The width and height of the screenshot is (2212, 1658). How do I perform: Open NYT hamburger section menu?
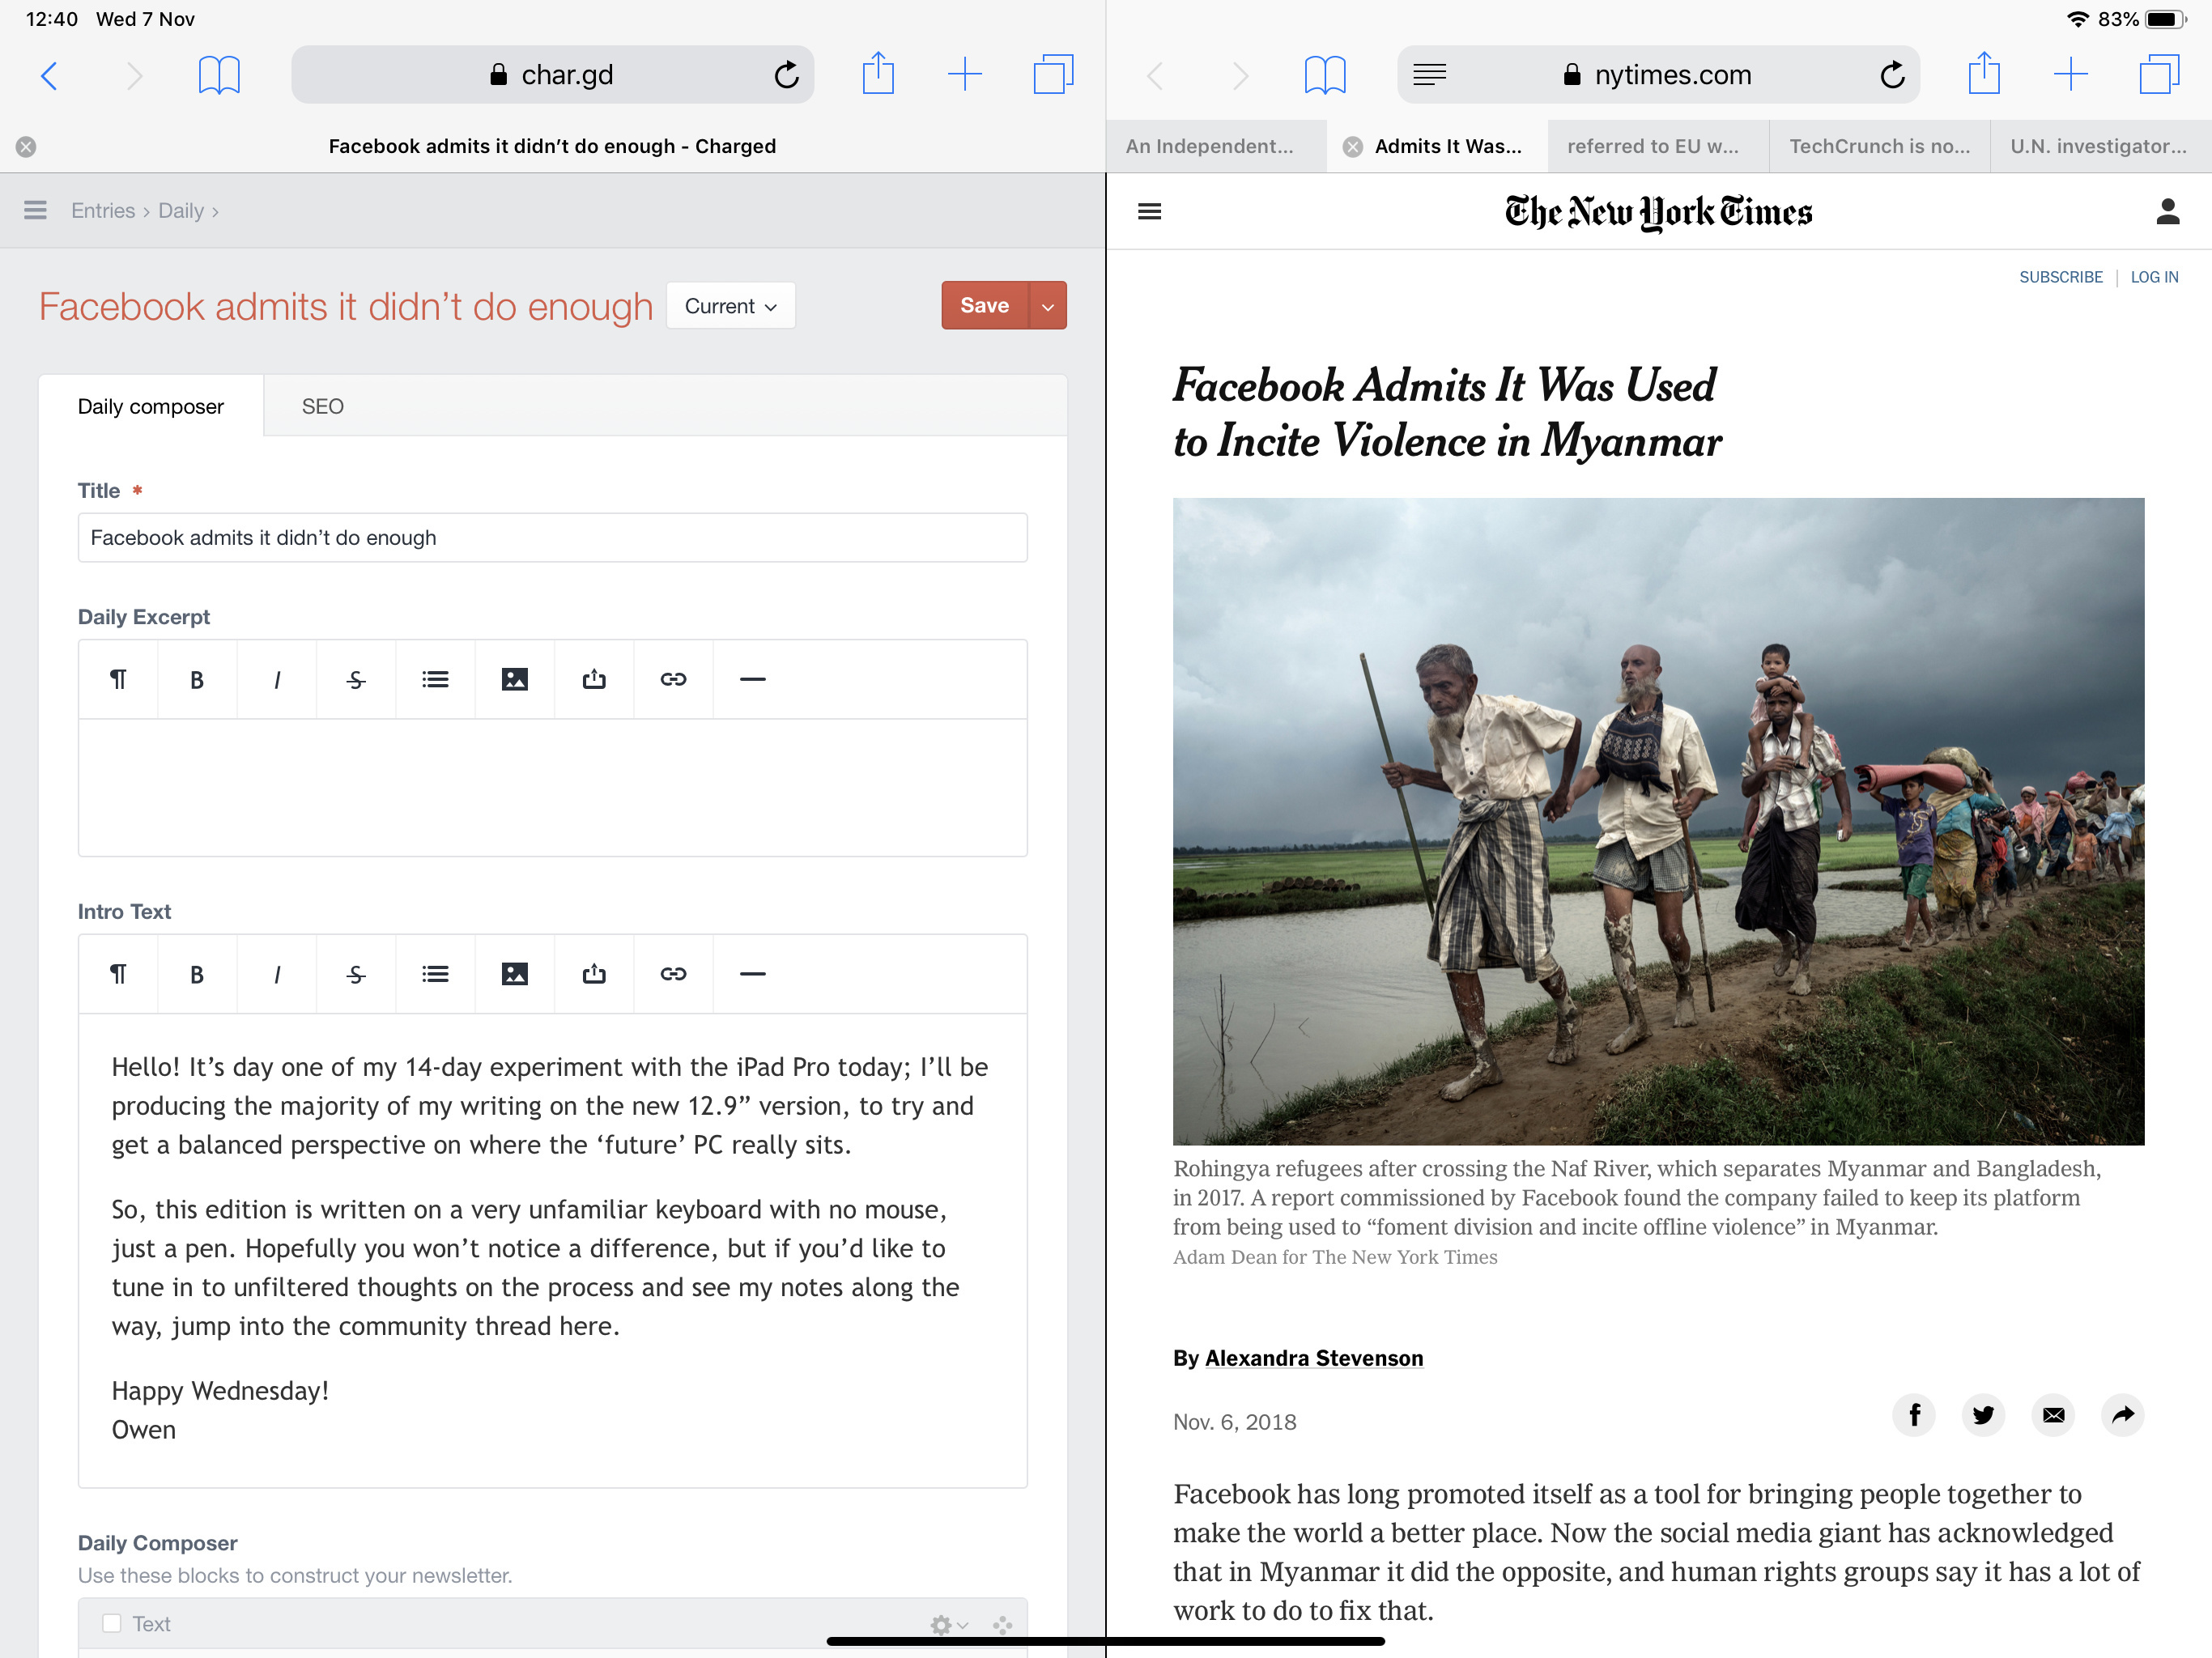(1149, 211)
